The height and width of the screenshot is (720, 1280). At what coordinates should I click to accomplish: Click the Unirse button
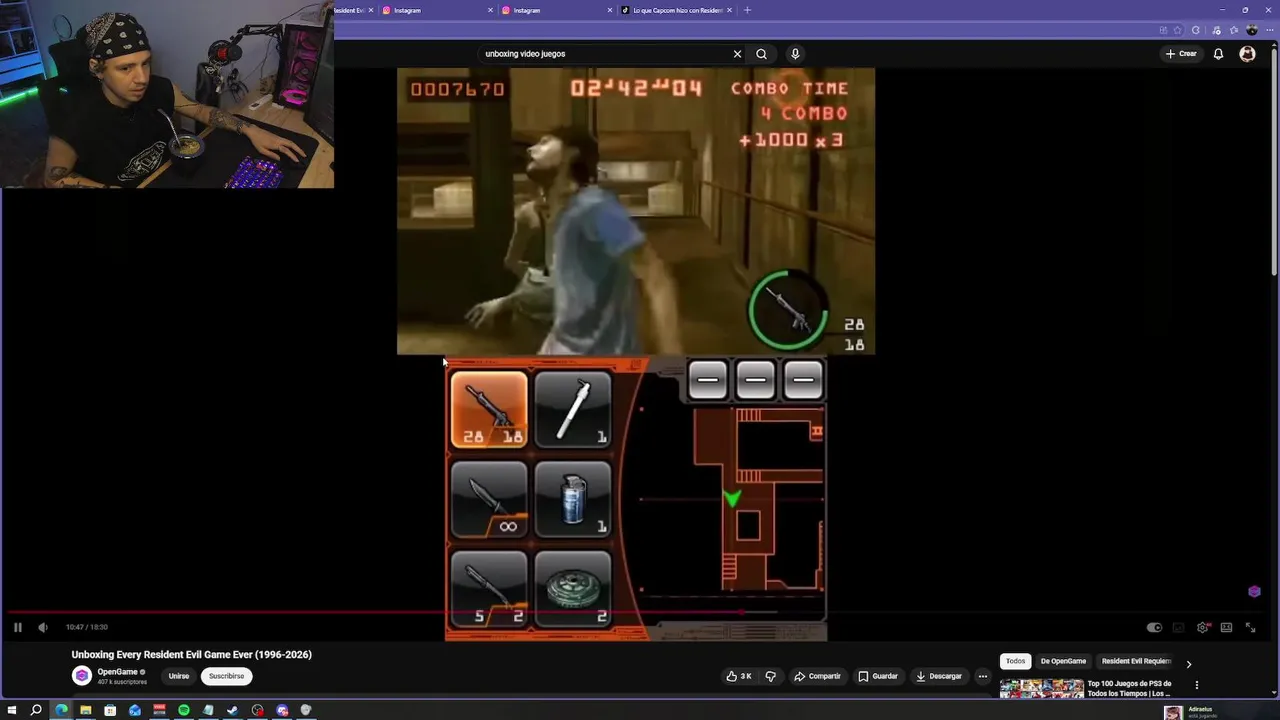(179, 676)
